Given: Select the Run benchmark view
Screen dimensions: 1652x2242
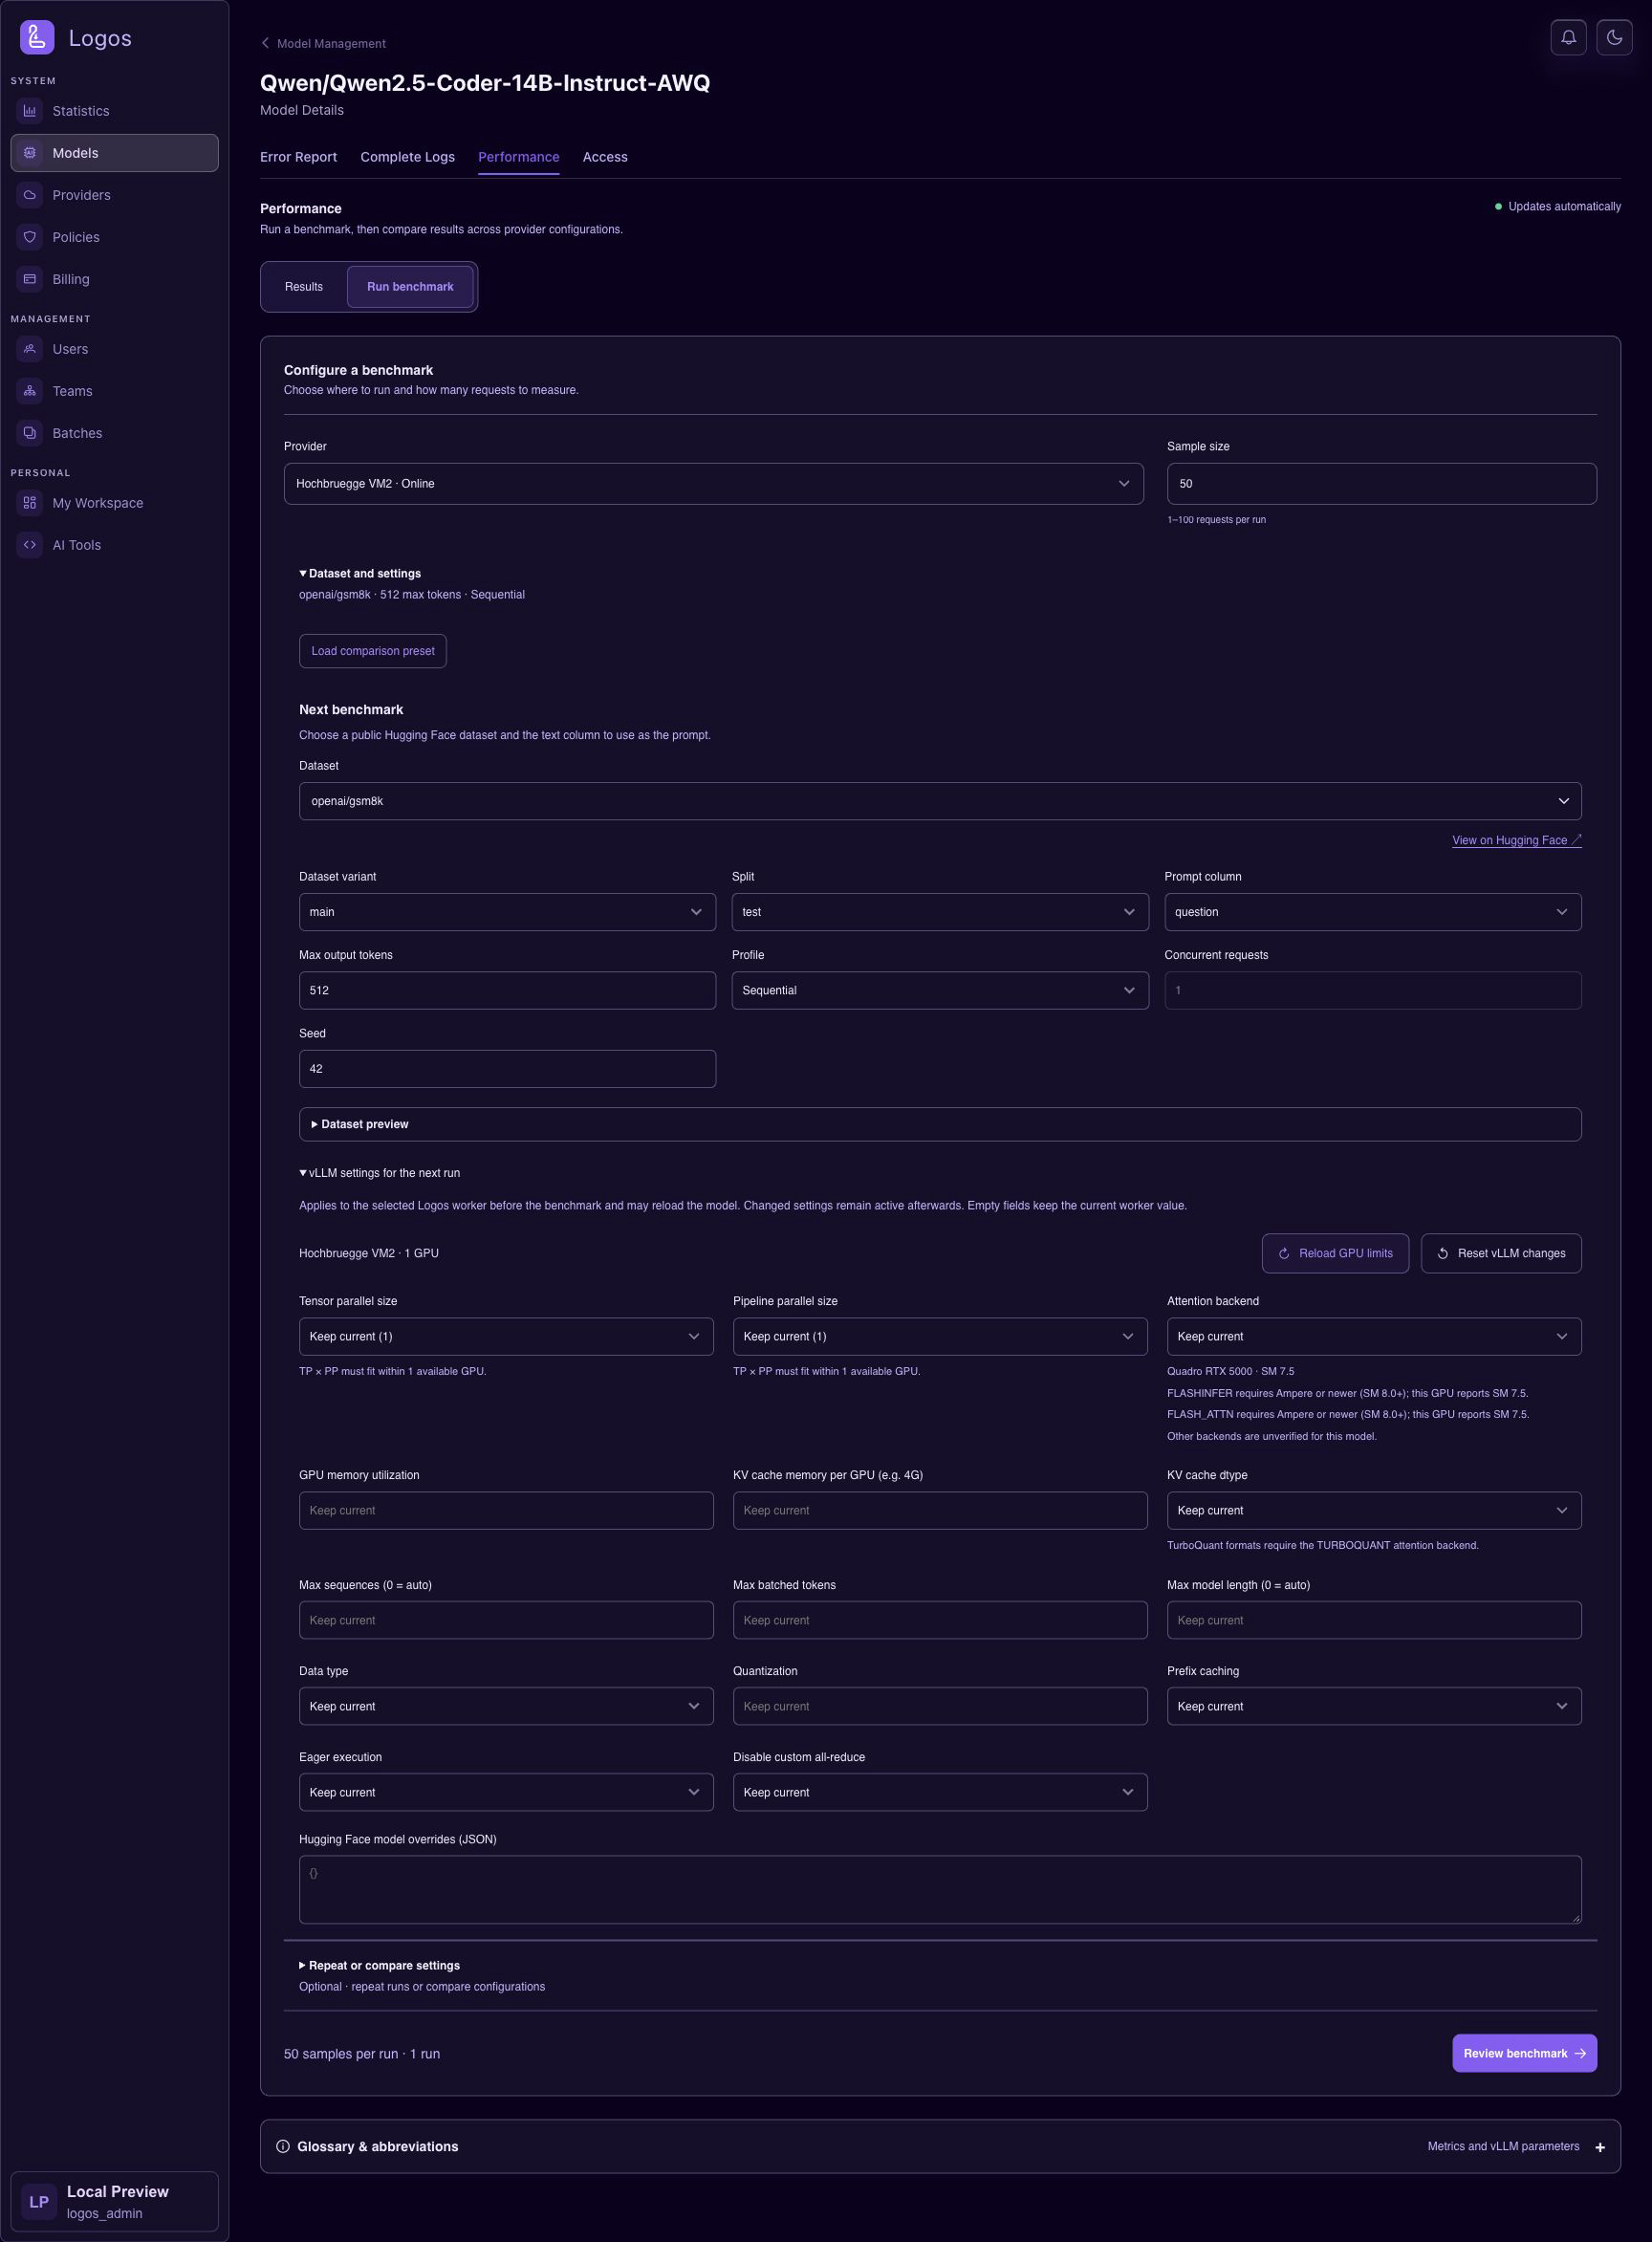Looking at the screenshot, I should click(410, 287).
